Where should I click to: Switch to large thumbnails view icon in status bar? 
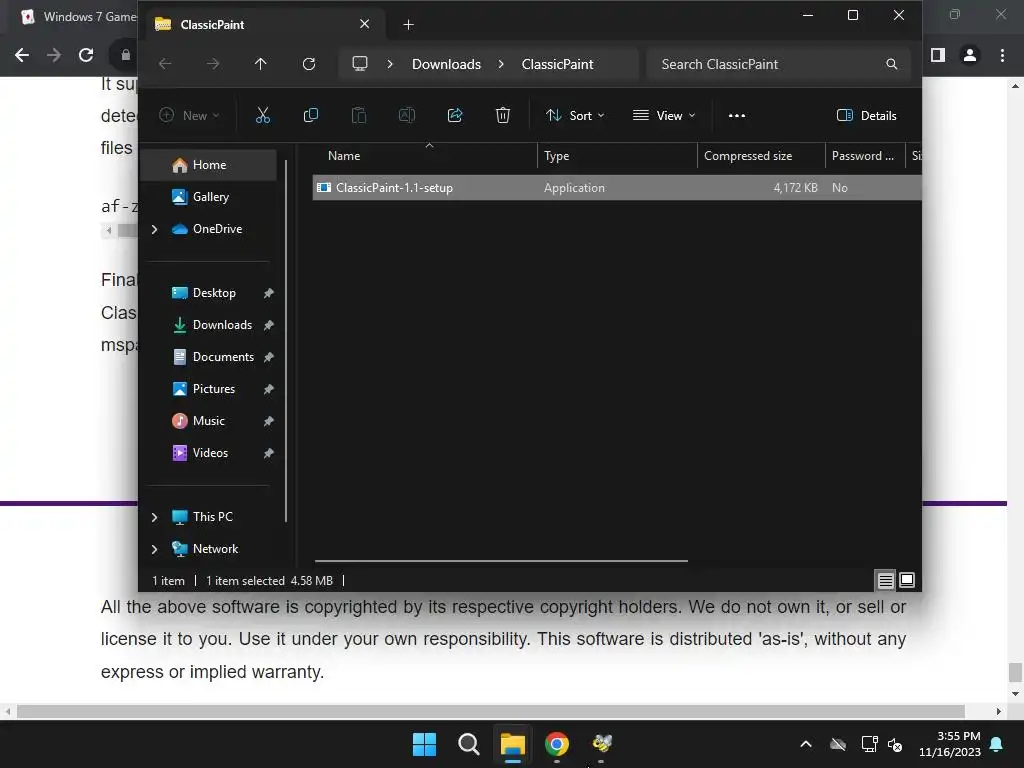[907, 580]
